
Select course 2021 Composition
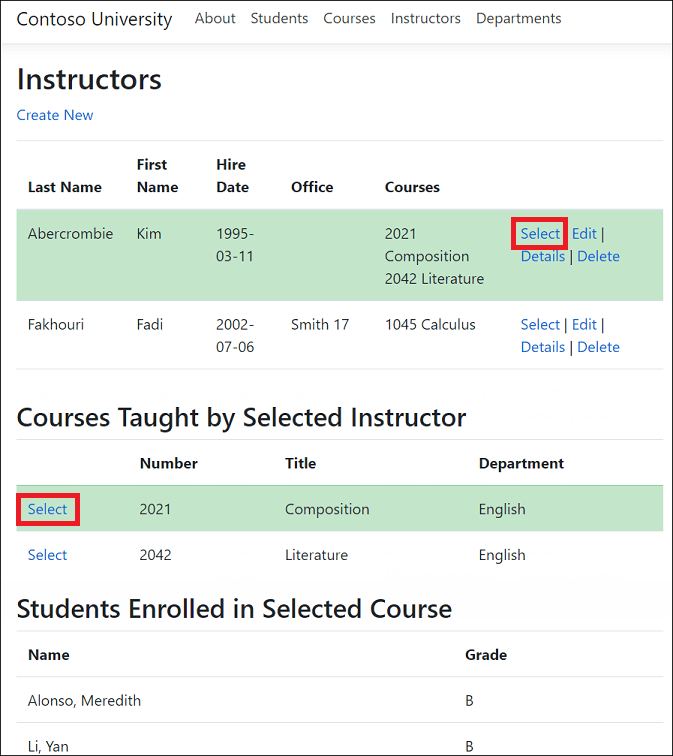pos(47,509)
